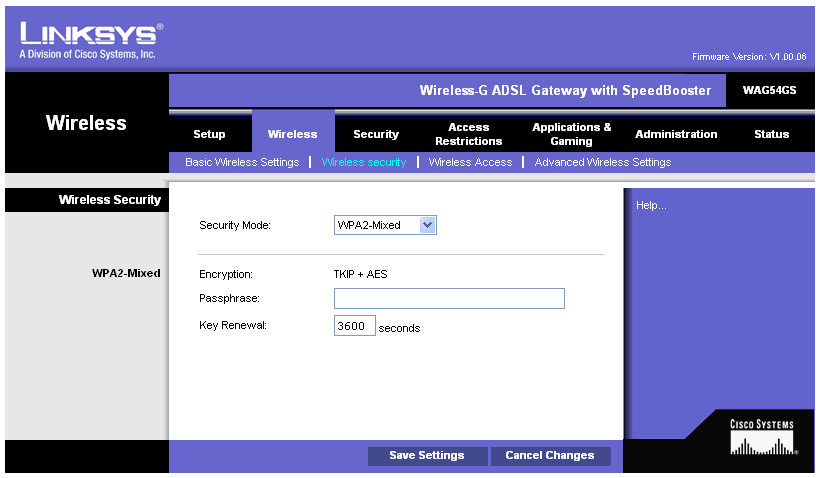This screenshot has height=478, width=820.
Task: Click into the Passphrase field
Action: [449, 298]
